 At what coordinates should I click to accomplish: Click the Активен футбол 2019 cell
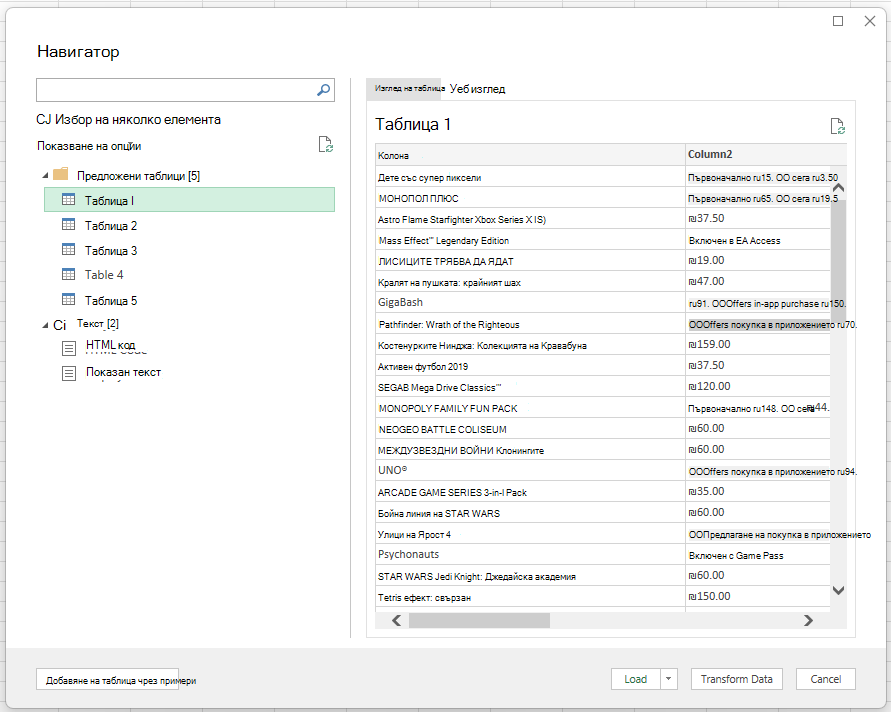click(x=530, y=367)
